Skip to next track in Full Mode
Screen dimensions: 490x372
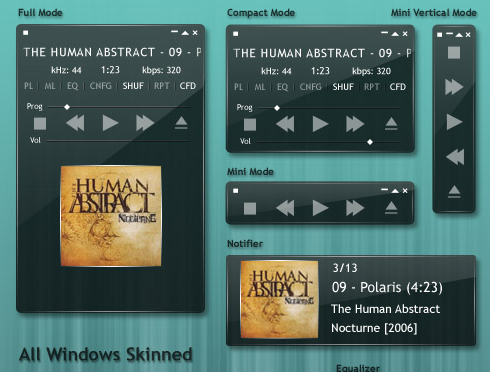coord(145,123)
